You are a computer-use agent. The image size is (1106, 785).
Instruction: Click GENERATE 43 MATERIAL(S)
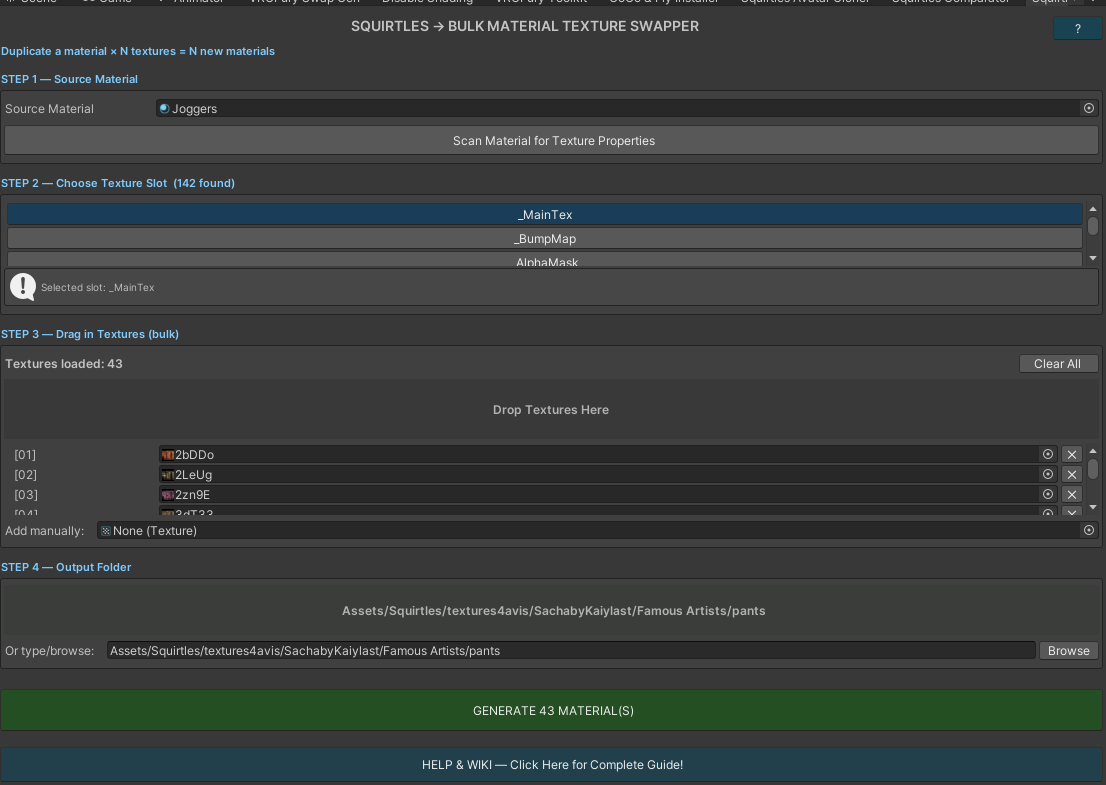(x=553, y=710)
